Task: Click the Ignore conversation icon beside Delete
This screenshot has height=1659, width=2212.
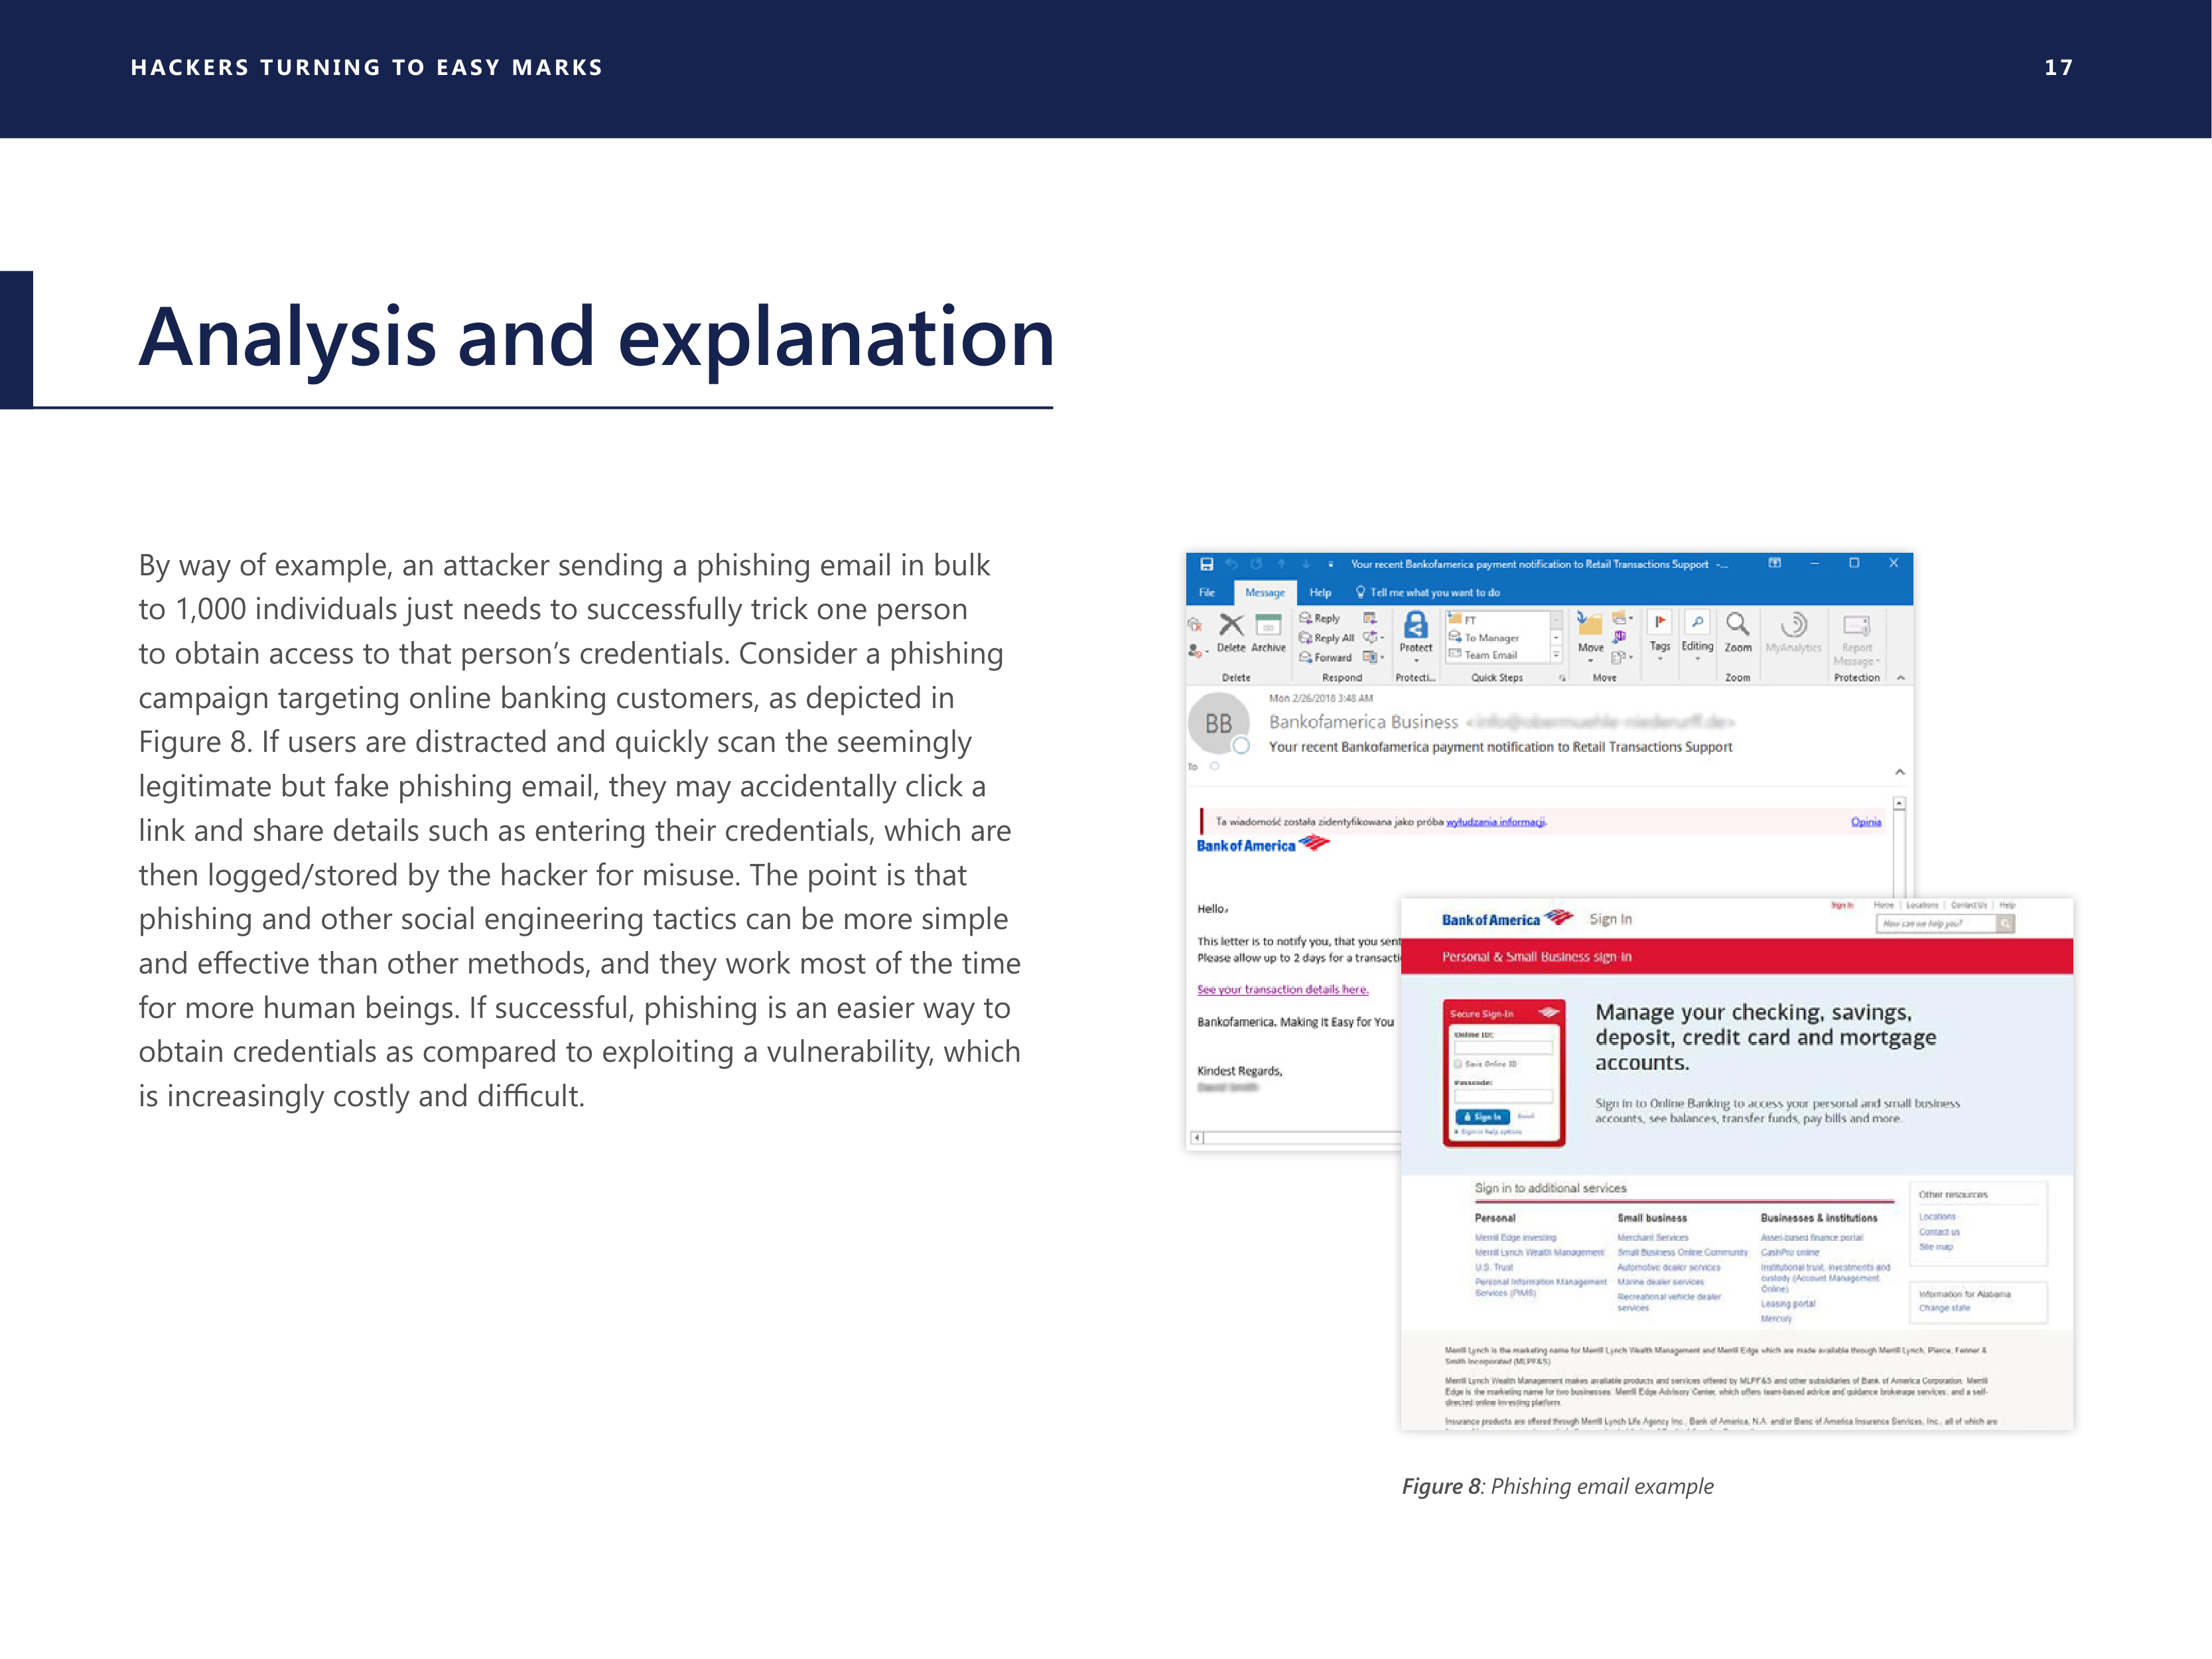Action: pos(1195,625)
